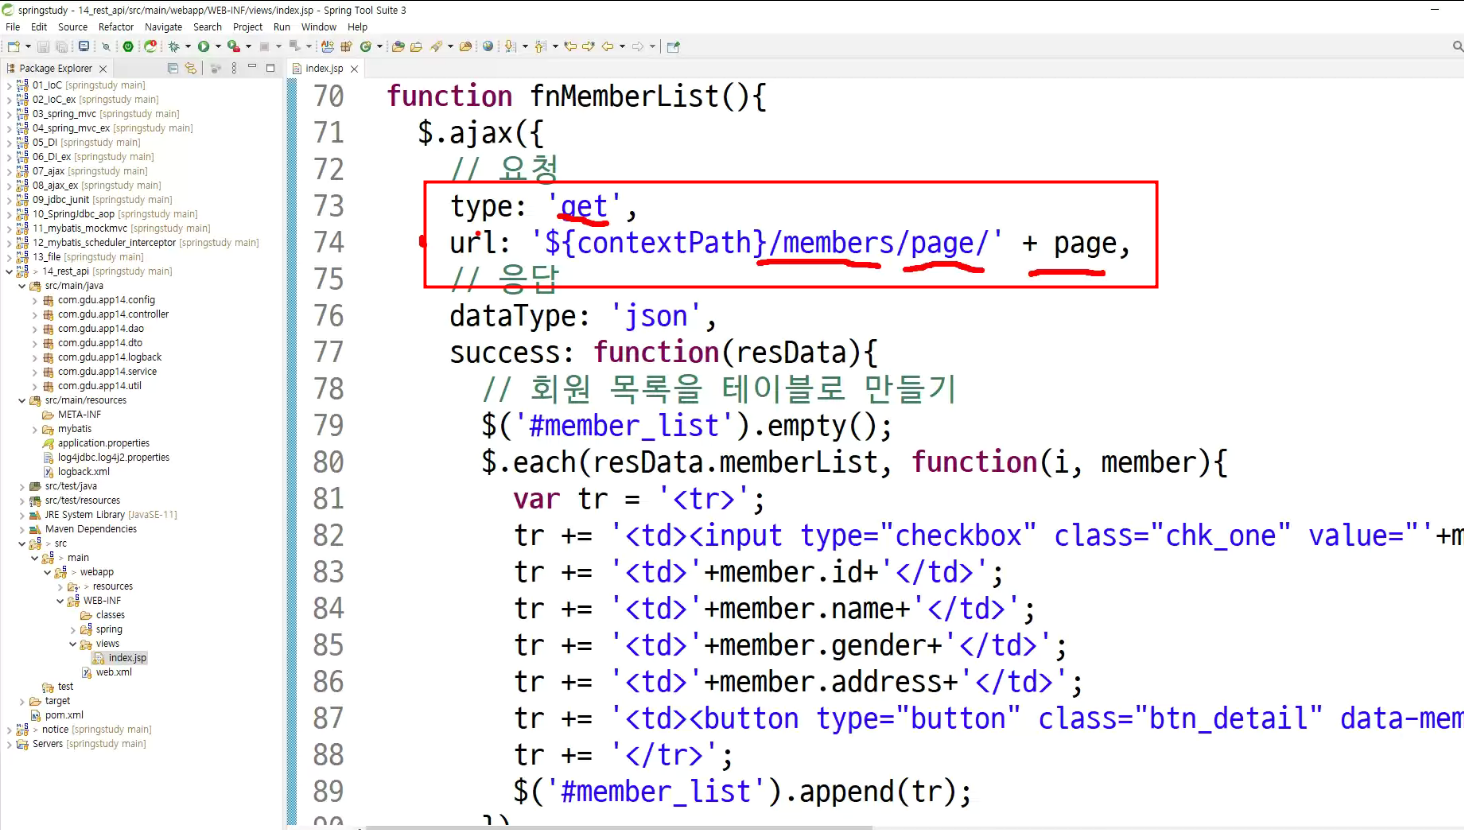Click the Previous Annotation toolbar icon
The height and width of the screenshot is (830, 1464).
point(540,46)
